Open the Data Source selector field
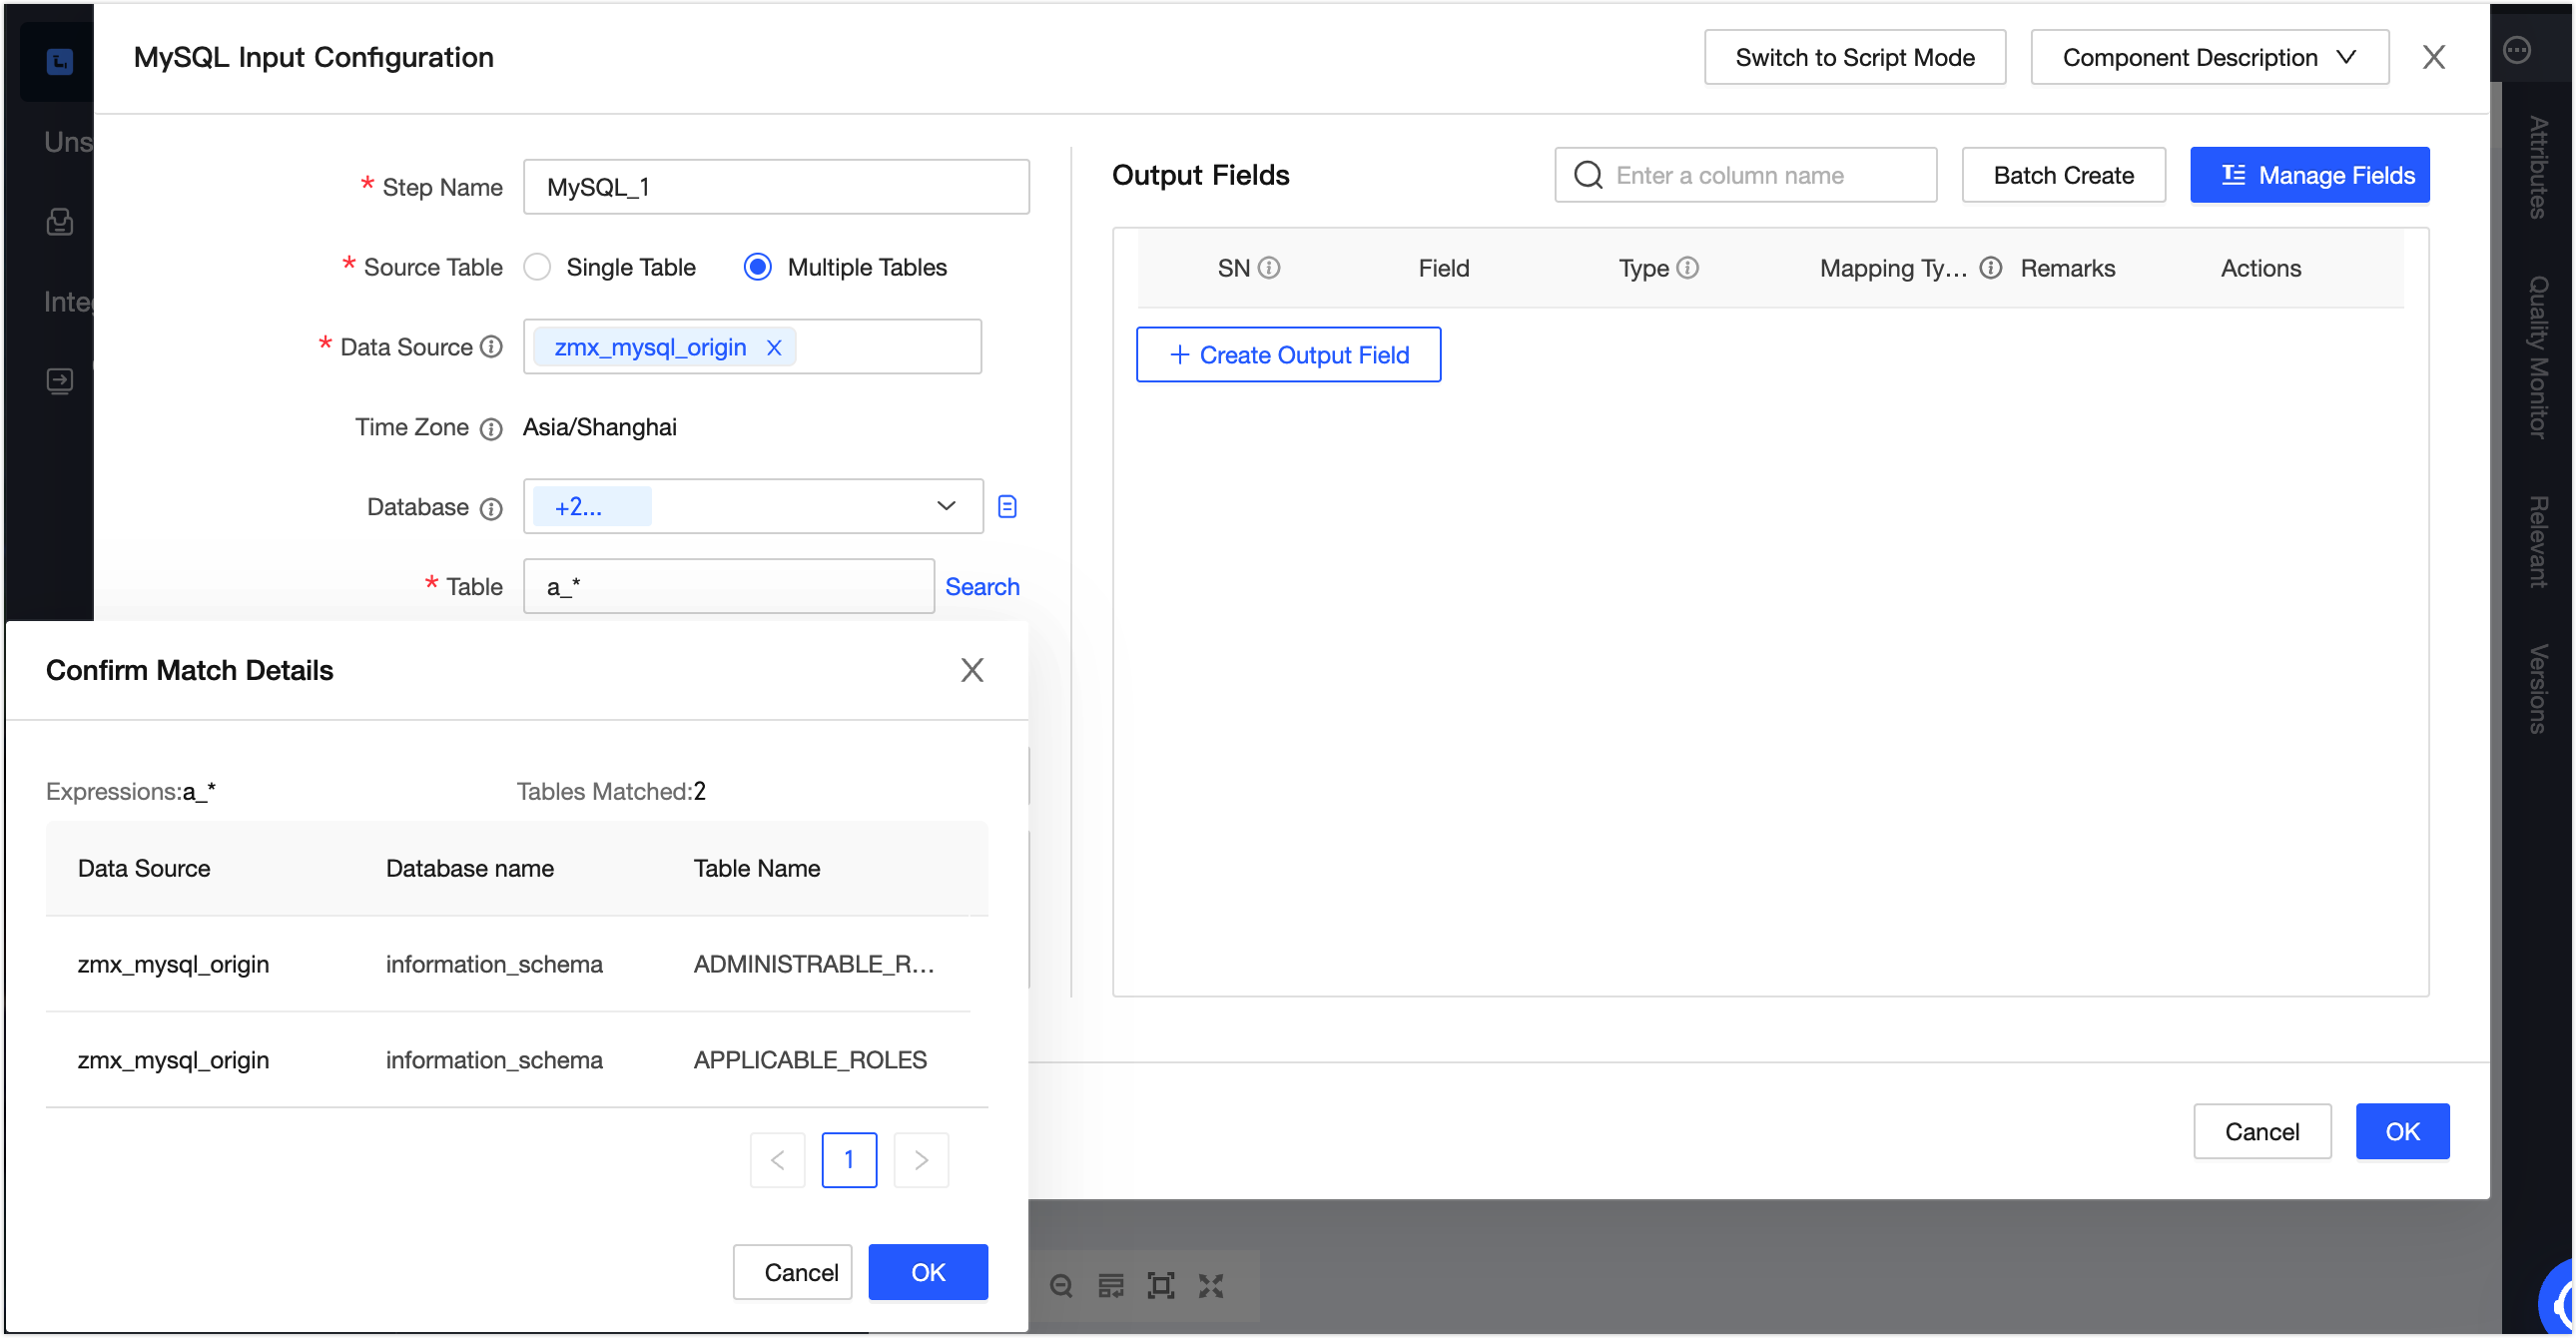The image size is (2576, 1338). pos(752,347)
